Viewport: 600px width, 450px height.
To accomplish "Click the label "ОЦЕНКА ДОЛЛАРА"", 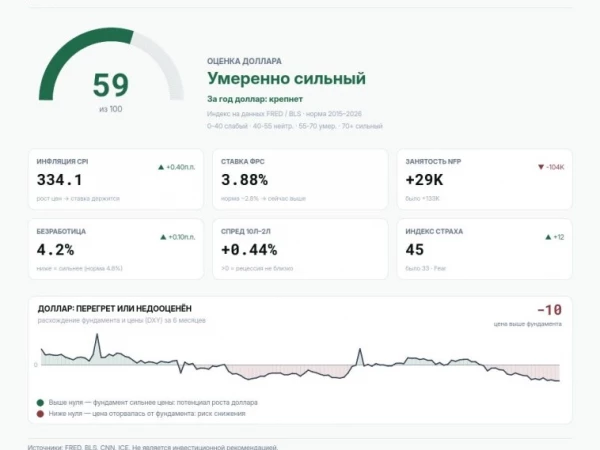I will 244,61.
